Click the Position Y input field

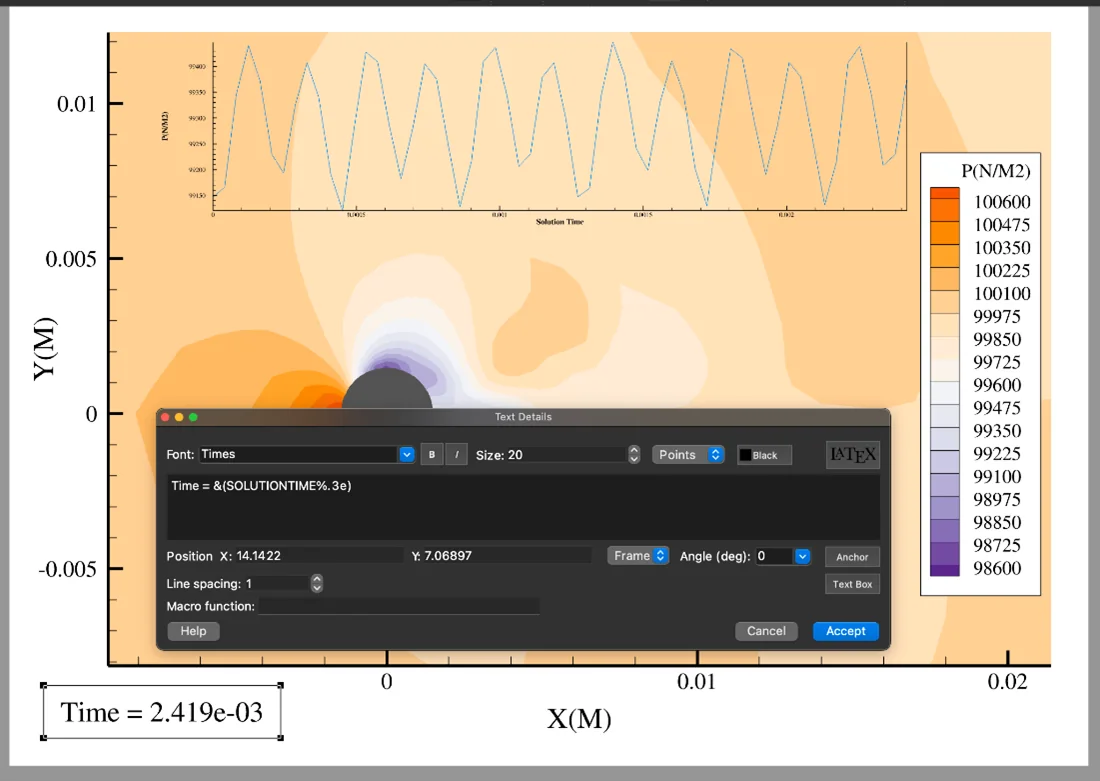coord(507,556)
